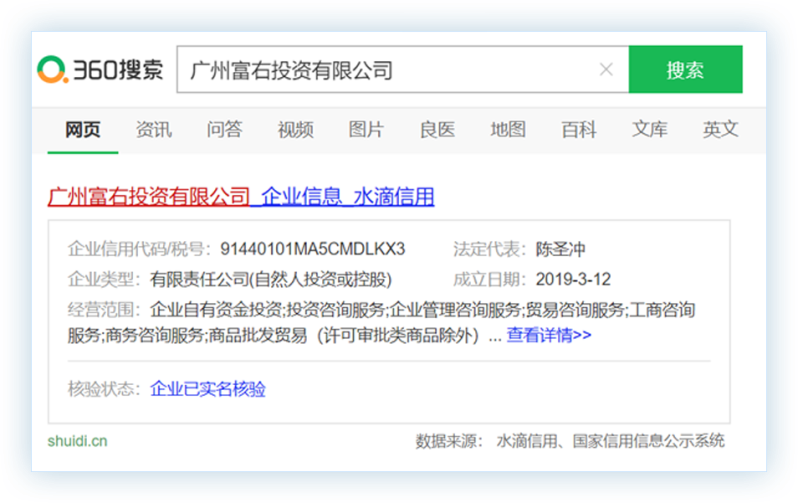Go to the 视频 tab
Viewport: 798px width, 503px height.
click(295, 130)
